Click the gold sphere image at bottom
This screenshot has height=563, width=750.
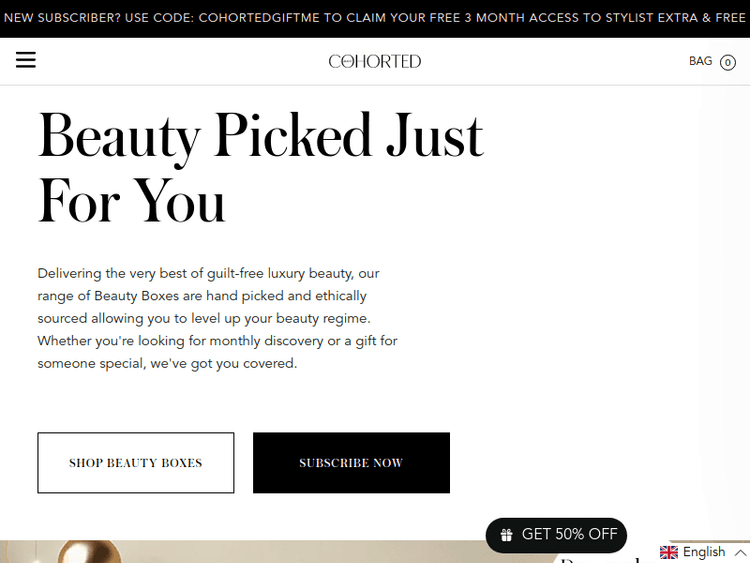88,552
